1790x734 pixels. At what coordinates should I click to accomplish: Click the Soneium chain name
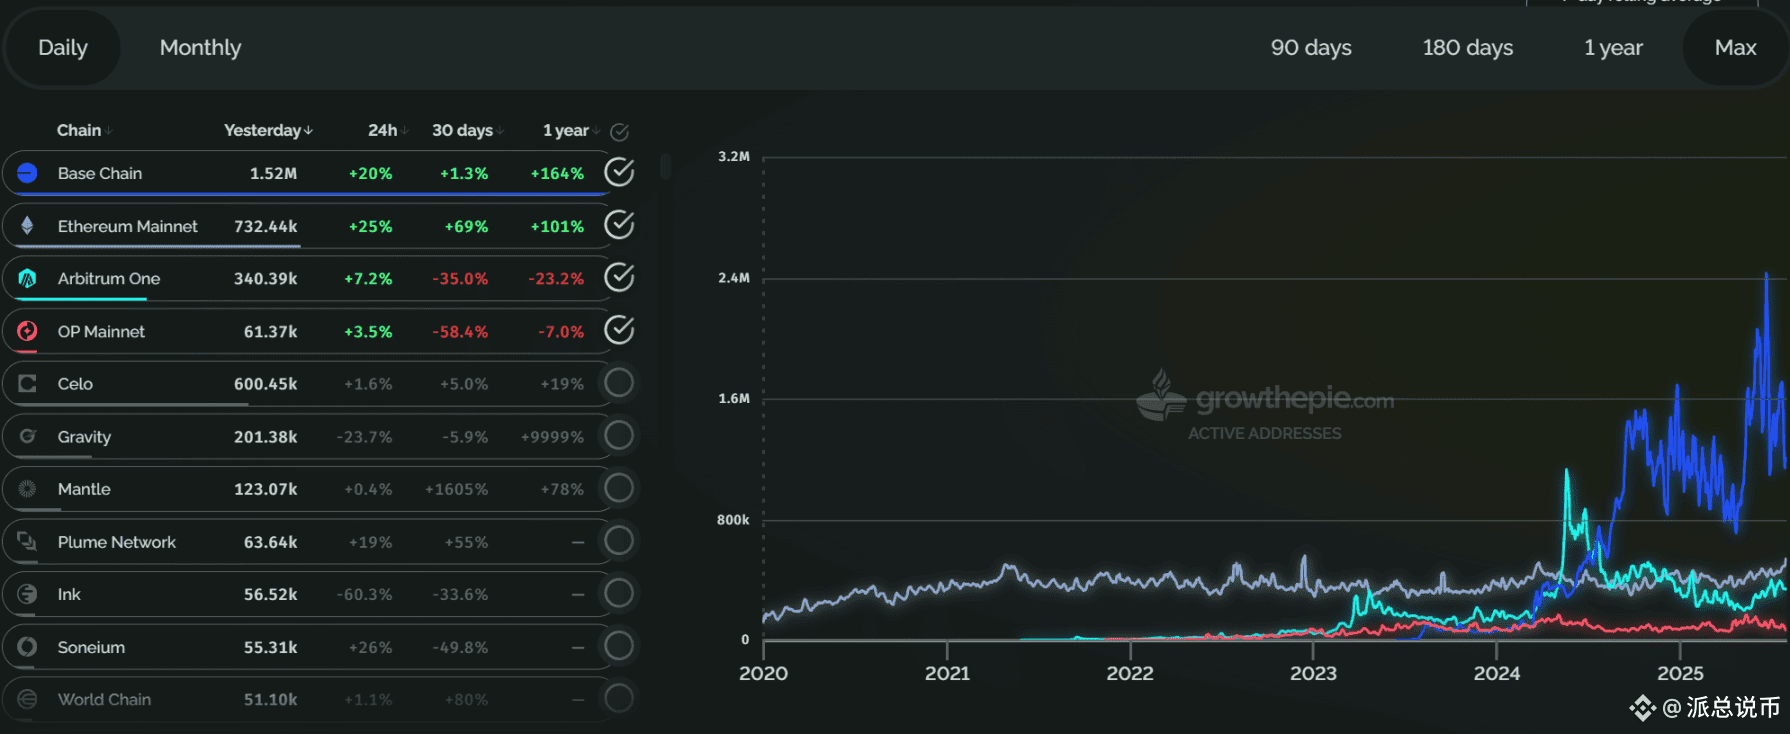(x=91, y=647)
